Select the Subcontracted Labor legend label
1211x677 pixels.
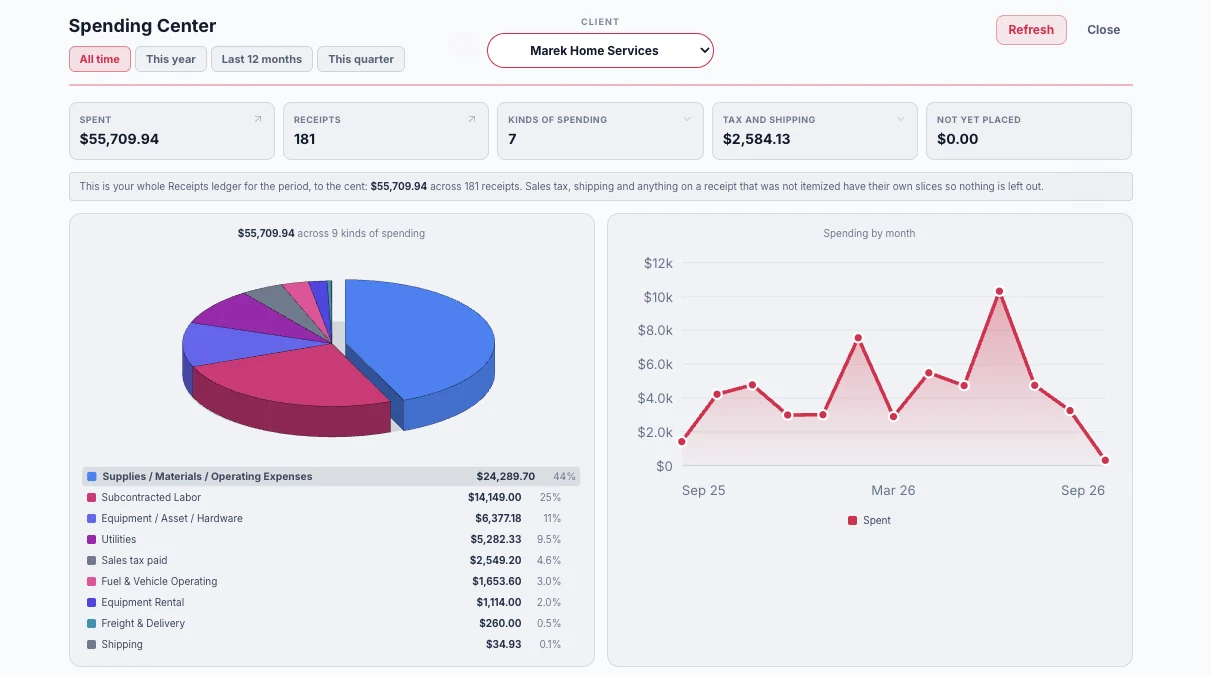(151, 498)
